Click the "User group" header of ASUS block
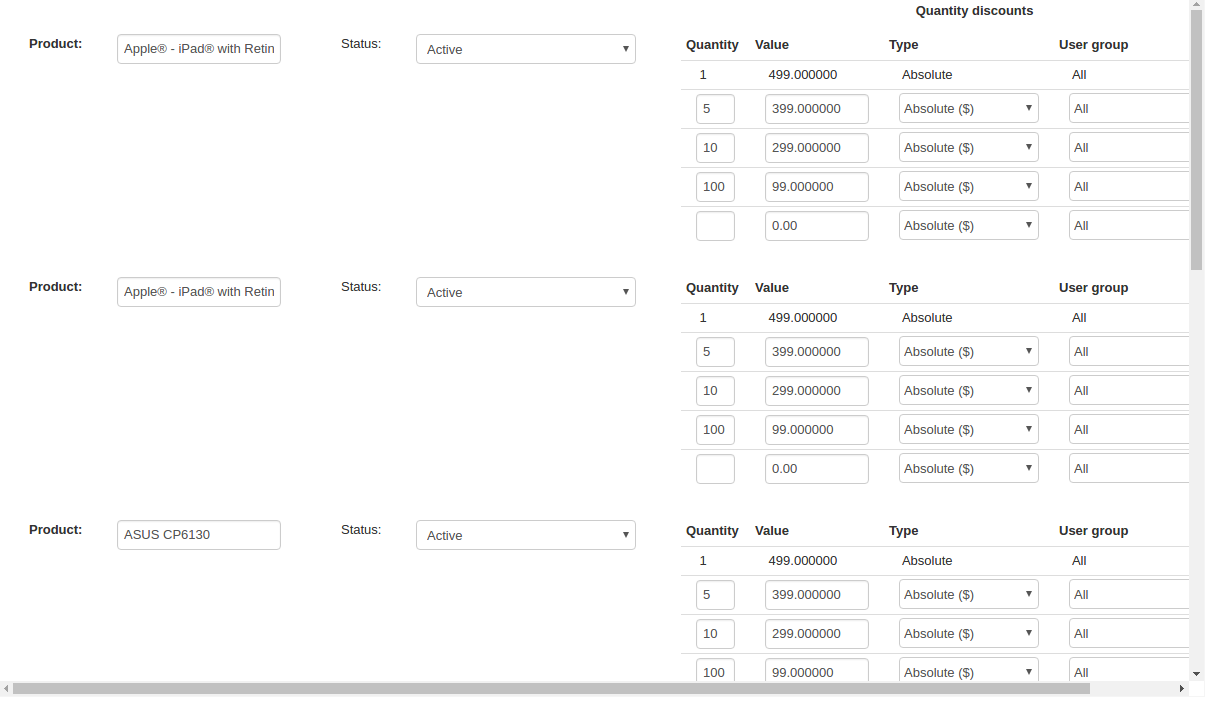 coord(1094,531)
